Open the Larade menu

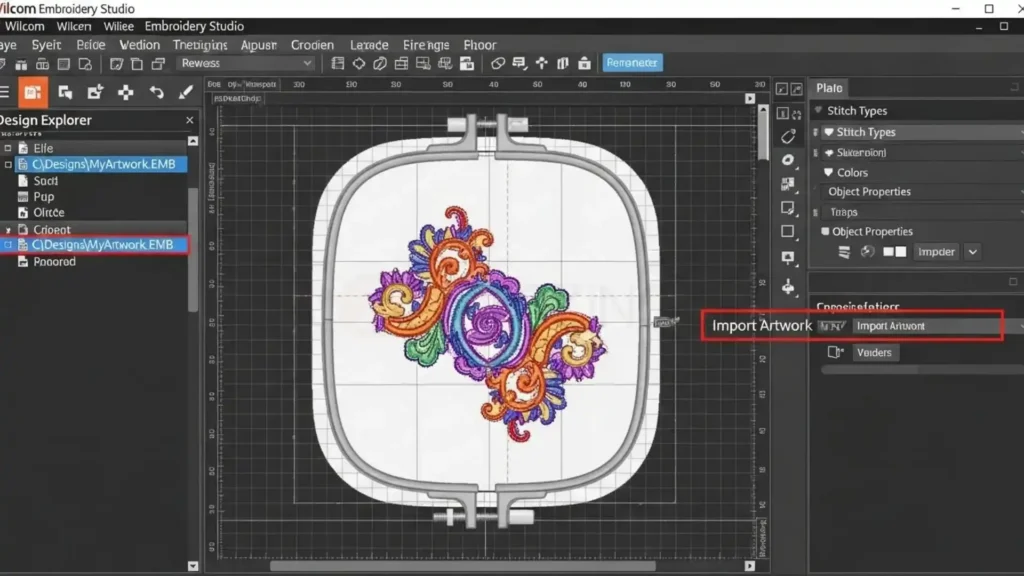pyautogui.click(x=369, y=45)
